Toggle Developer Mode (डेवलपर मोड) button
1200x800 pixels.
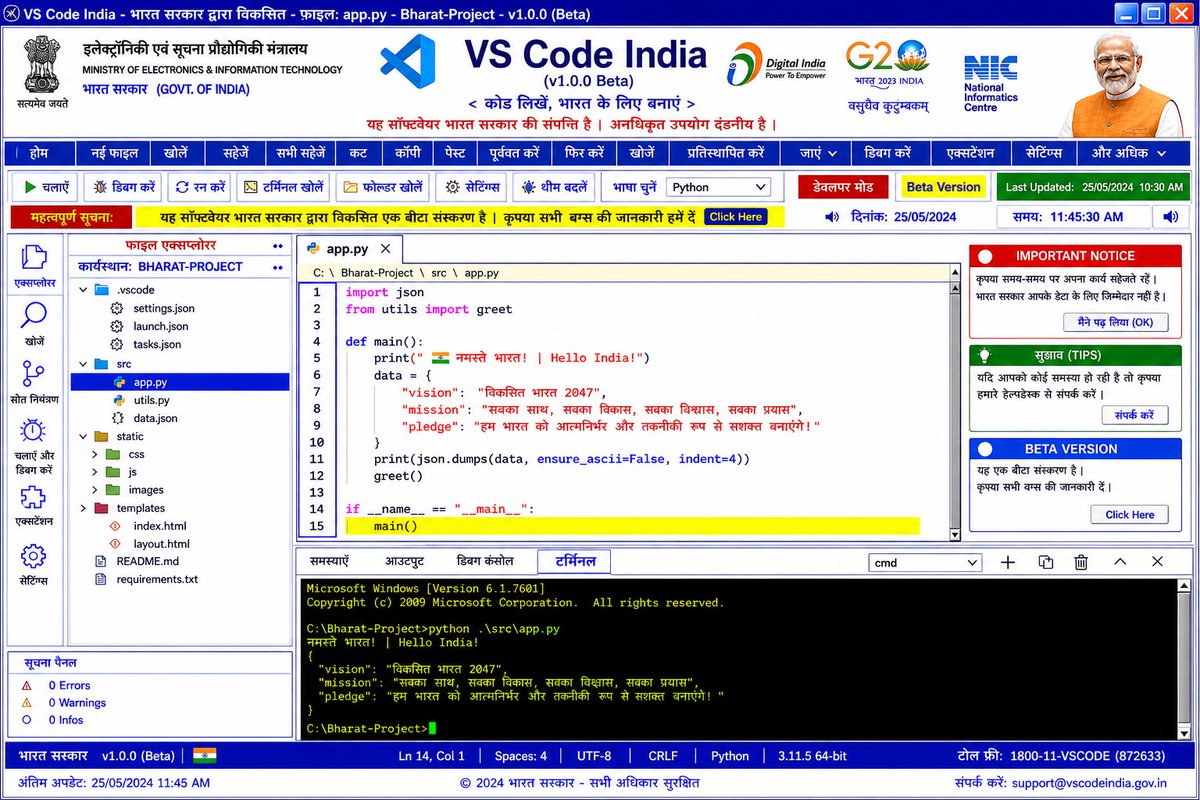click(842, 187)
